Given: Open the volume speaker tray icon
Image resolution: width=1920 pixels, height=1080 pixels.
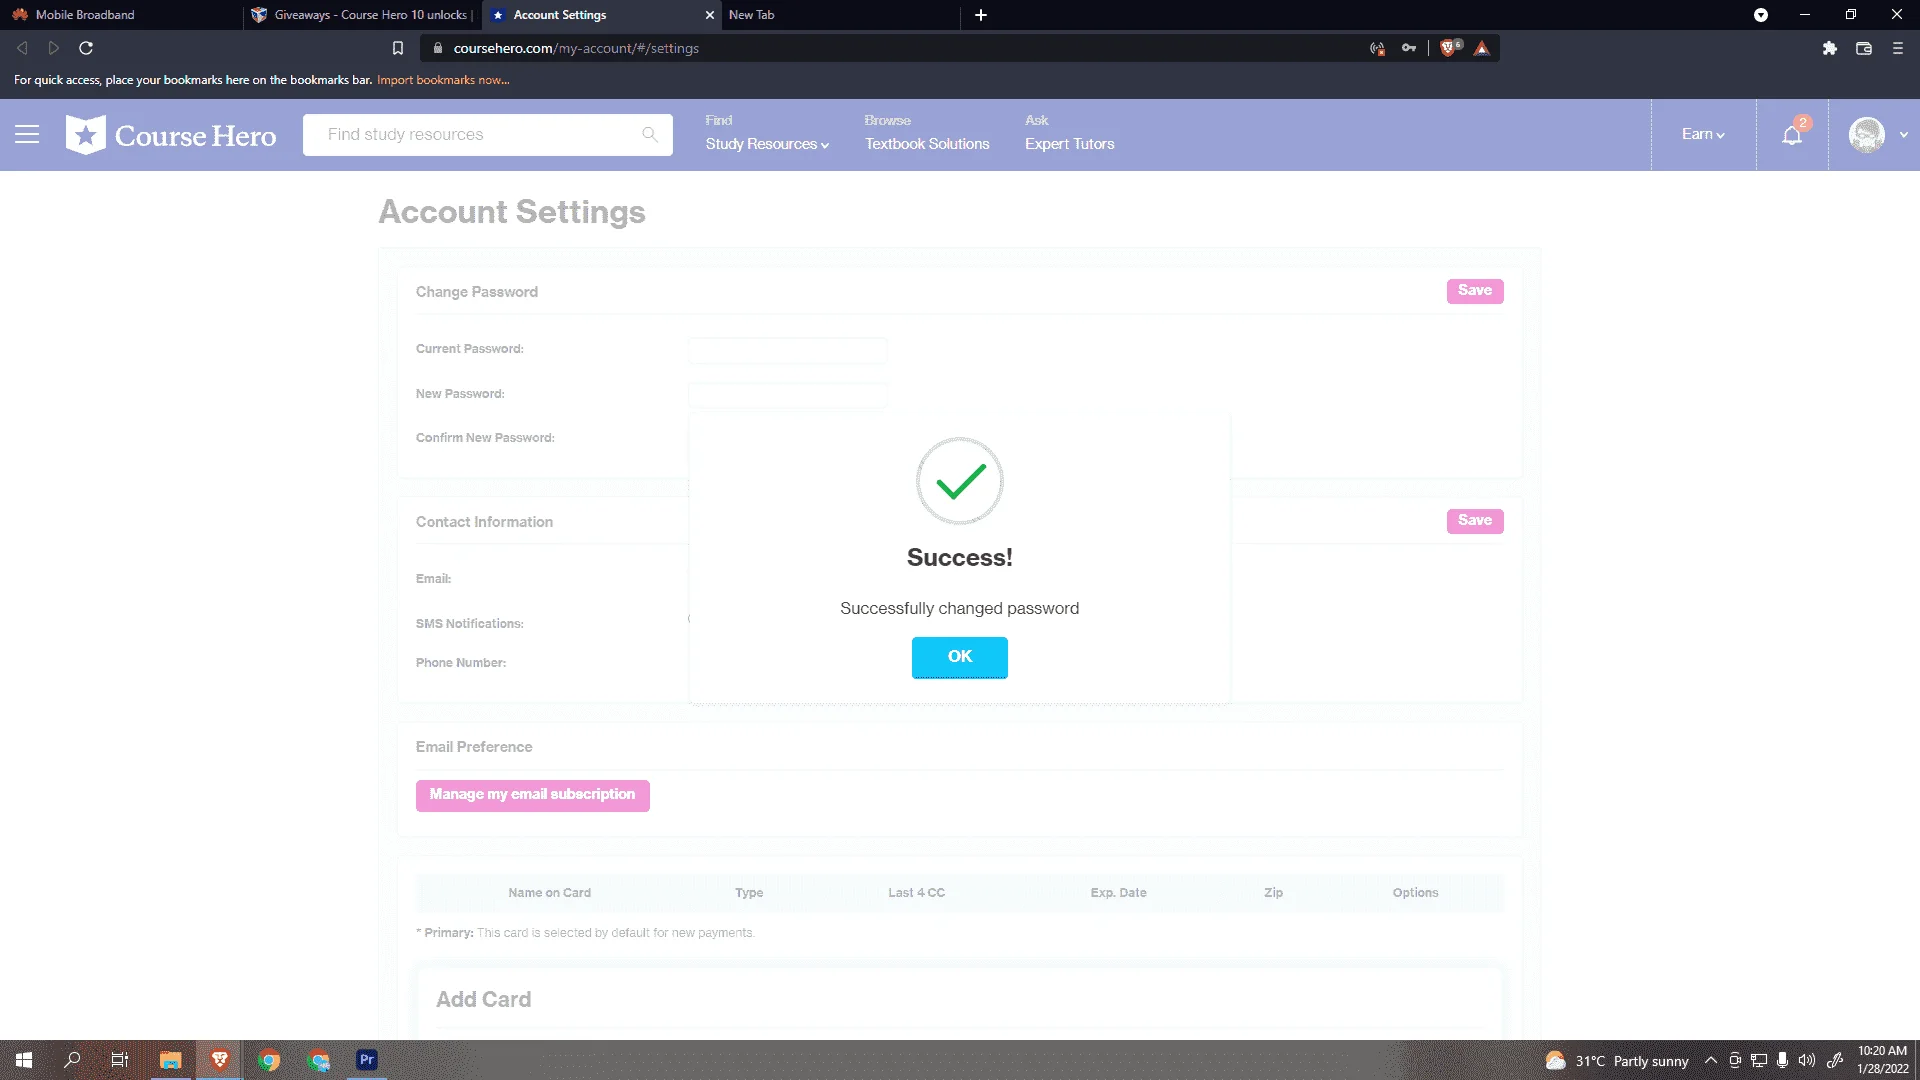Looking at the screenshot, I should coord(1806,1061).
